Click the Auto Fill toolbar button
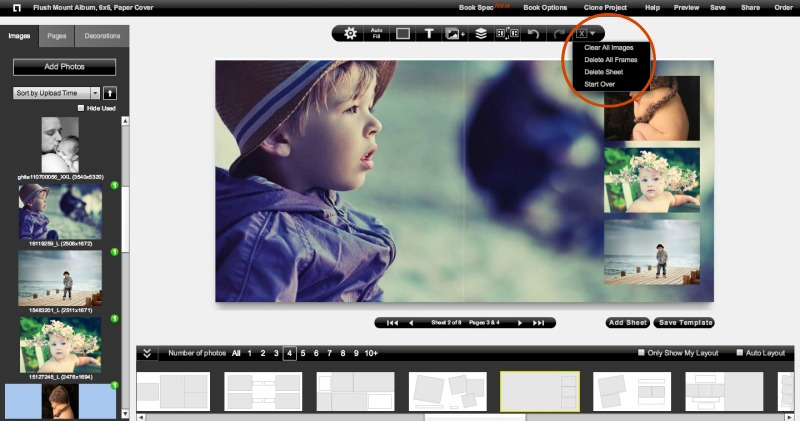This screenshot has width=800, height=421. [x=377, y=34]
